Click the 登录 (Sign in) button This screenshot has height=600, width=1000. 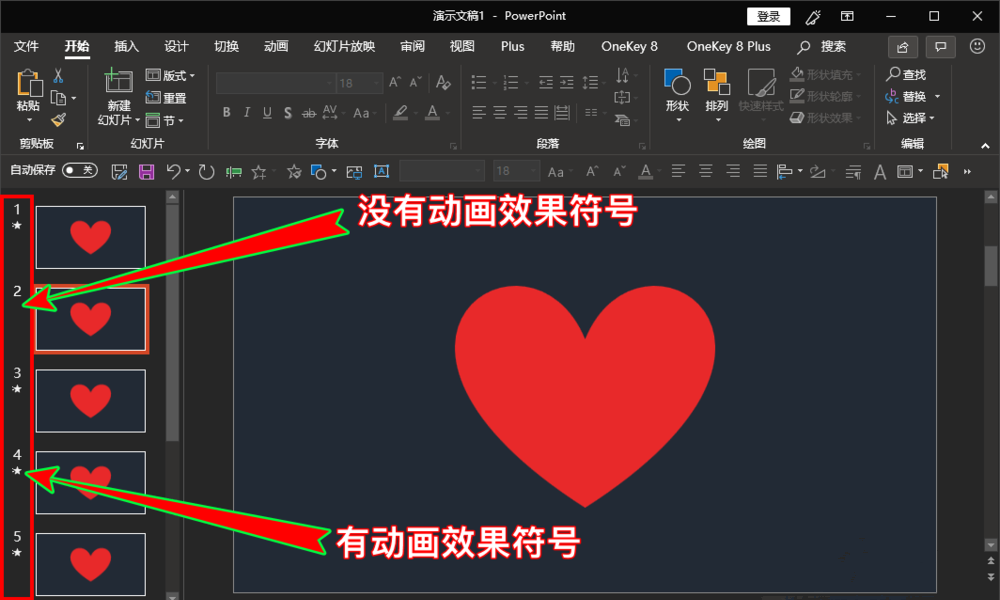(768, 16)
